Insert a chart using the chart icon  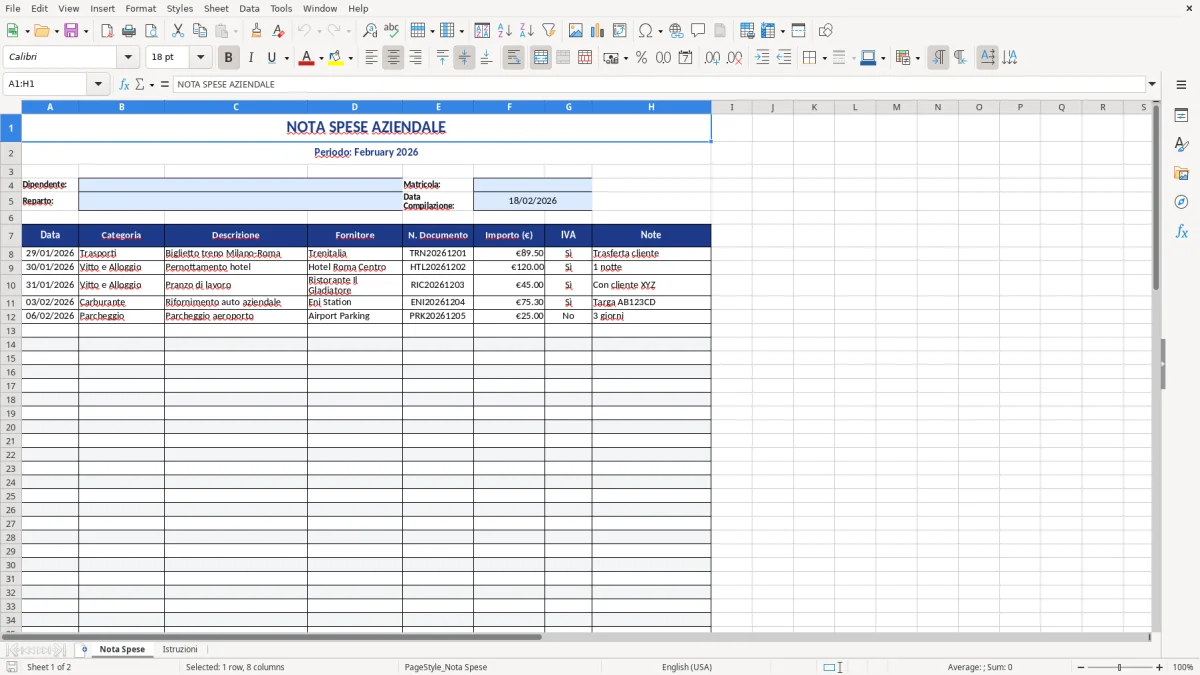pyautogui.click(x=597, y=29)
